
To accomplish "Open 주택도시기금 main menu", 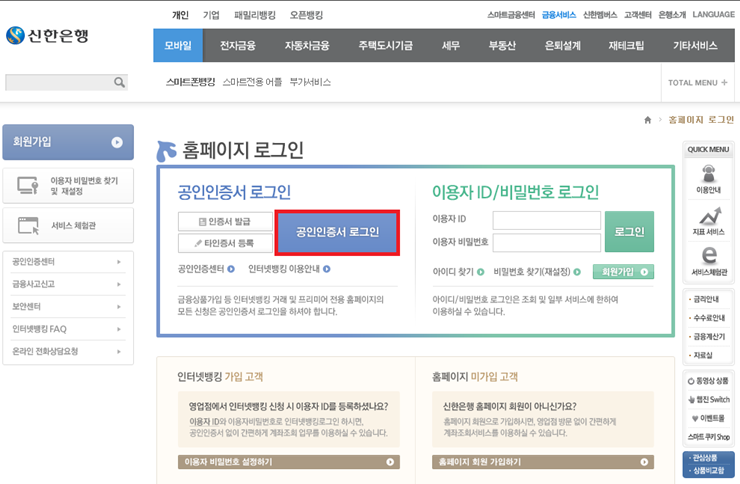I will click(386, 45).
